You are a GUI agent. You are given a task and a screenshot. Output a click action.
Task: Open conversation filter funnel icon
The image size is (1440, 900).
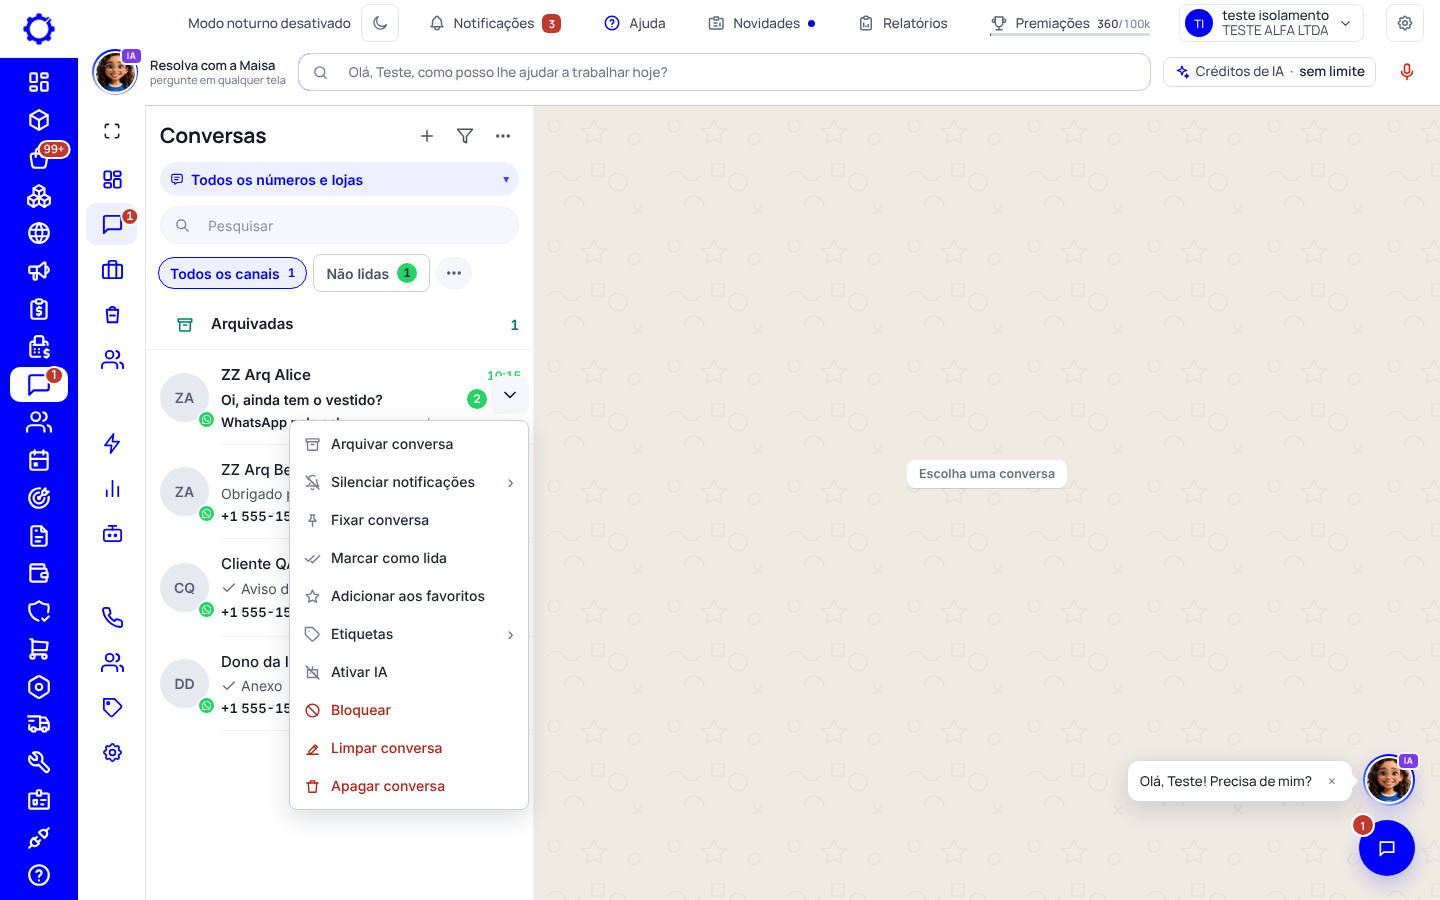coord(465,136)
